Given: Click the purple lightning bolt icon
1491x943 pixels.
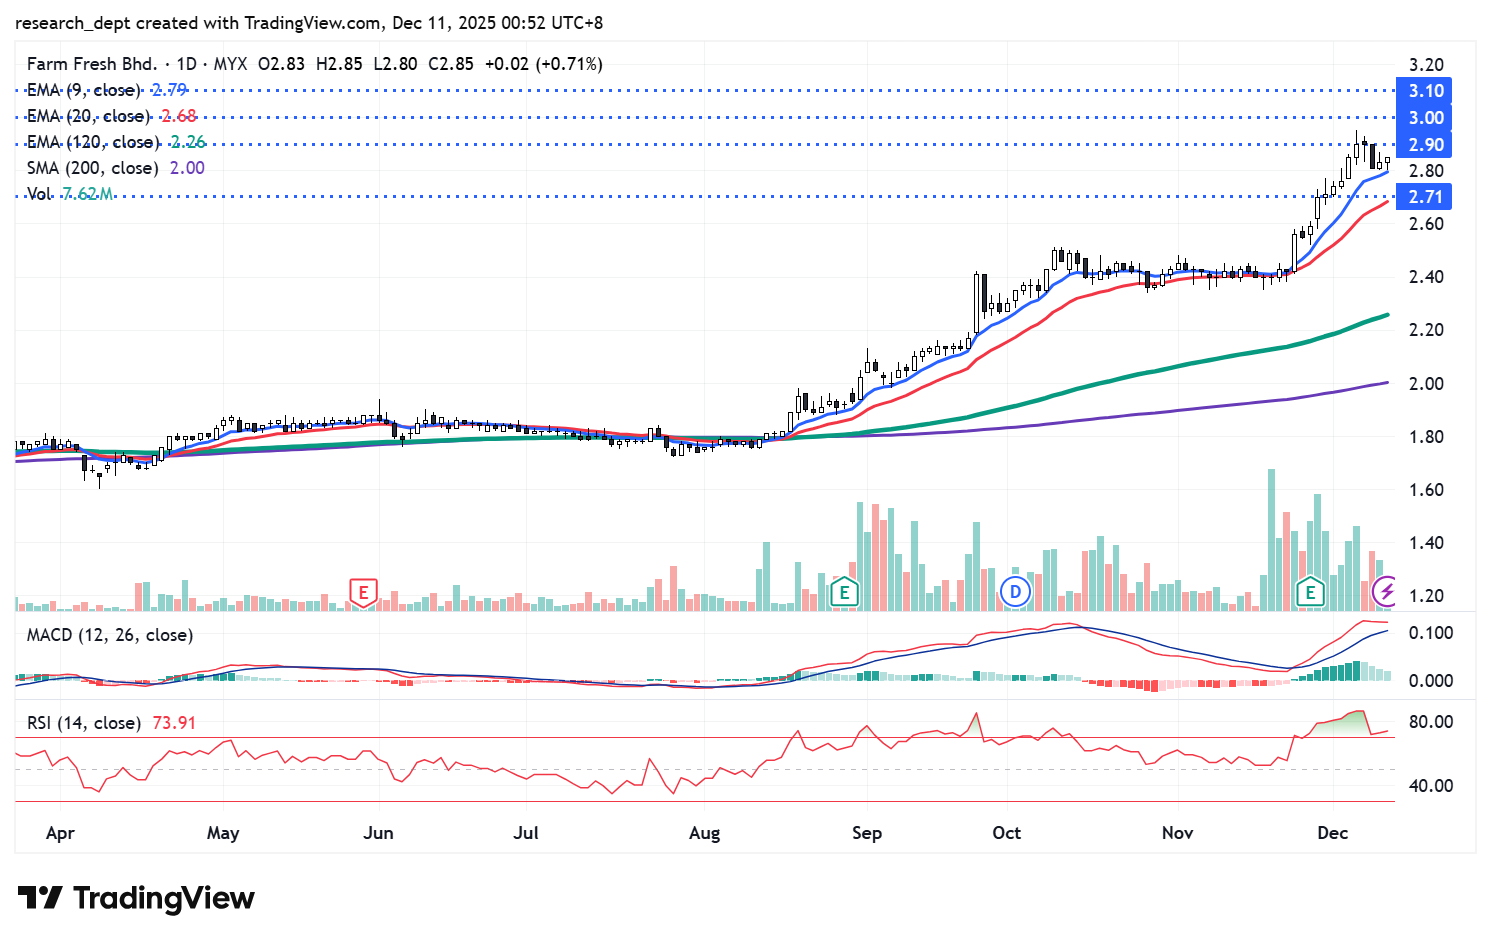Looking at the screenshot, I should click(x=1385, y=592).
